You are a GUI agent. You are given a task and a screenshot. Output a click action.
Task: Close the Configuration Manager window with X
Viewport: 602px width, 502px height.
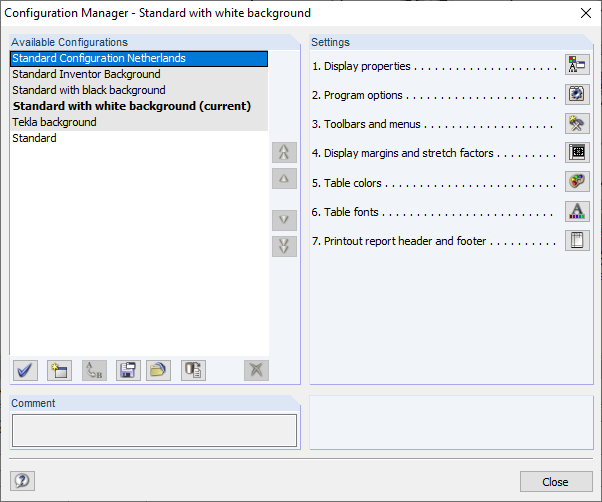point(586,13)
